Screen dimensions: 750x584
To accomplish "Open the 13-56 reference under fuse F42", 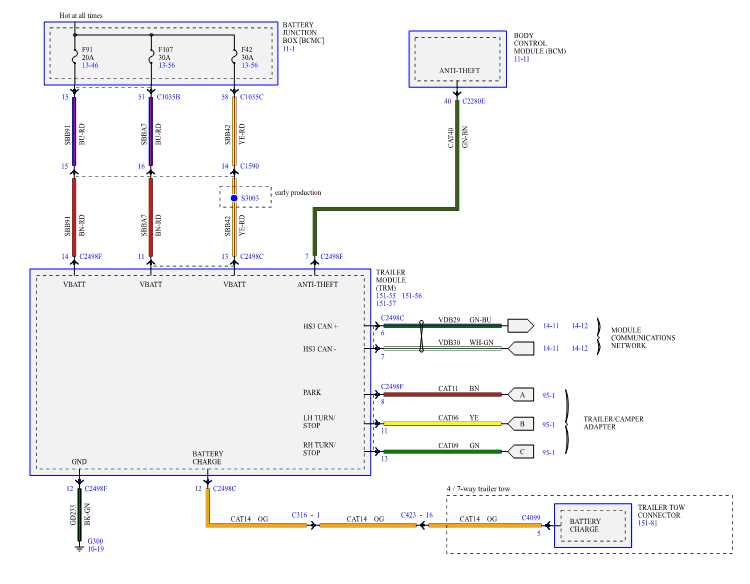I will [250, 65].
